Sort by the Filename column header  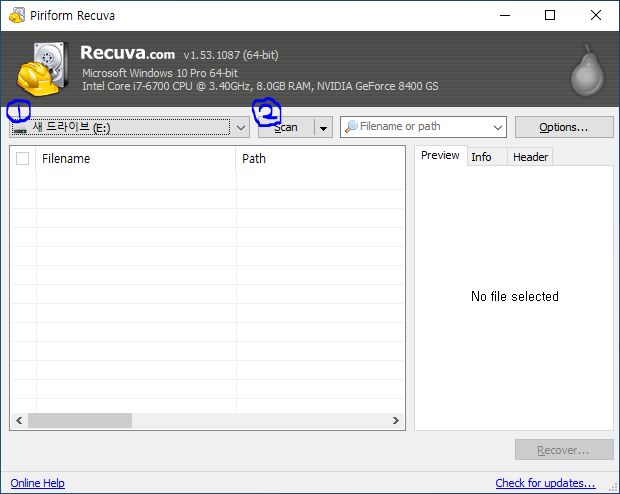(x=136, y=159)
